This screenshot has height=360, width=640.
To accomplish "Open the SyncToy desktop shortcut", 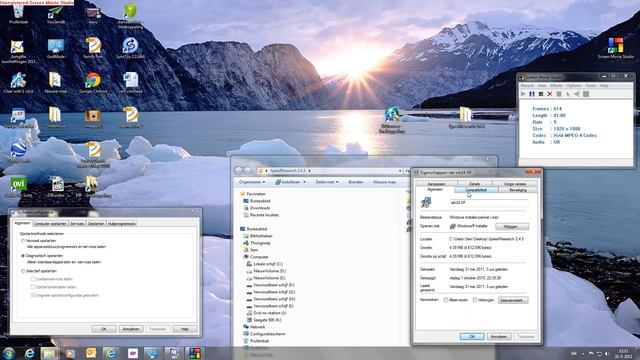I will point(130,49).
